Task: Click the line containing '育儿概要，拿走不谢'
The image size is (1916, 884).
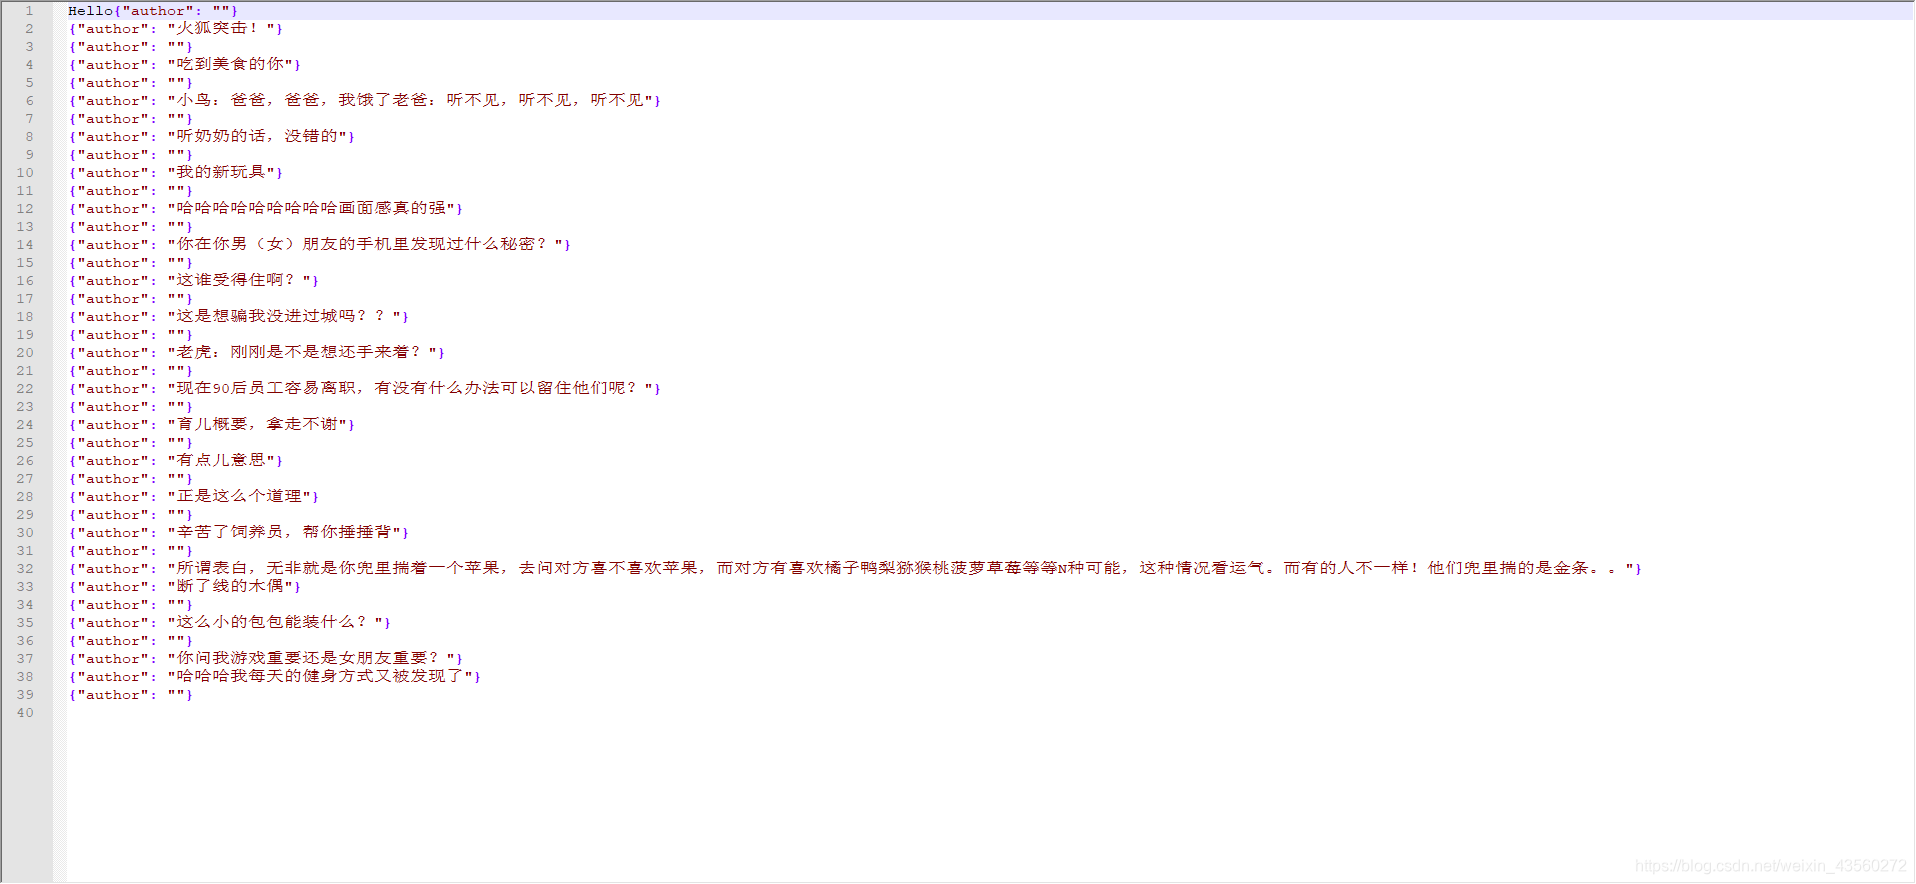Action: tap(212, 425)
